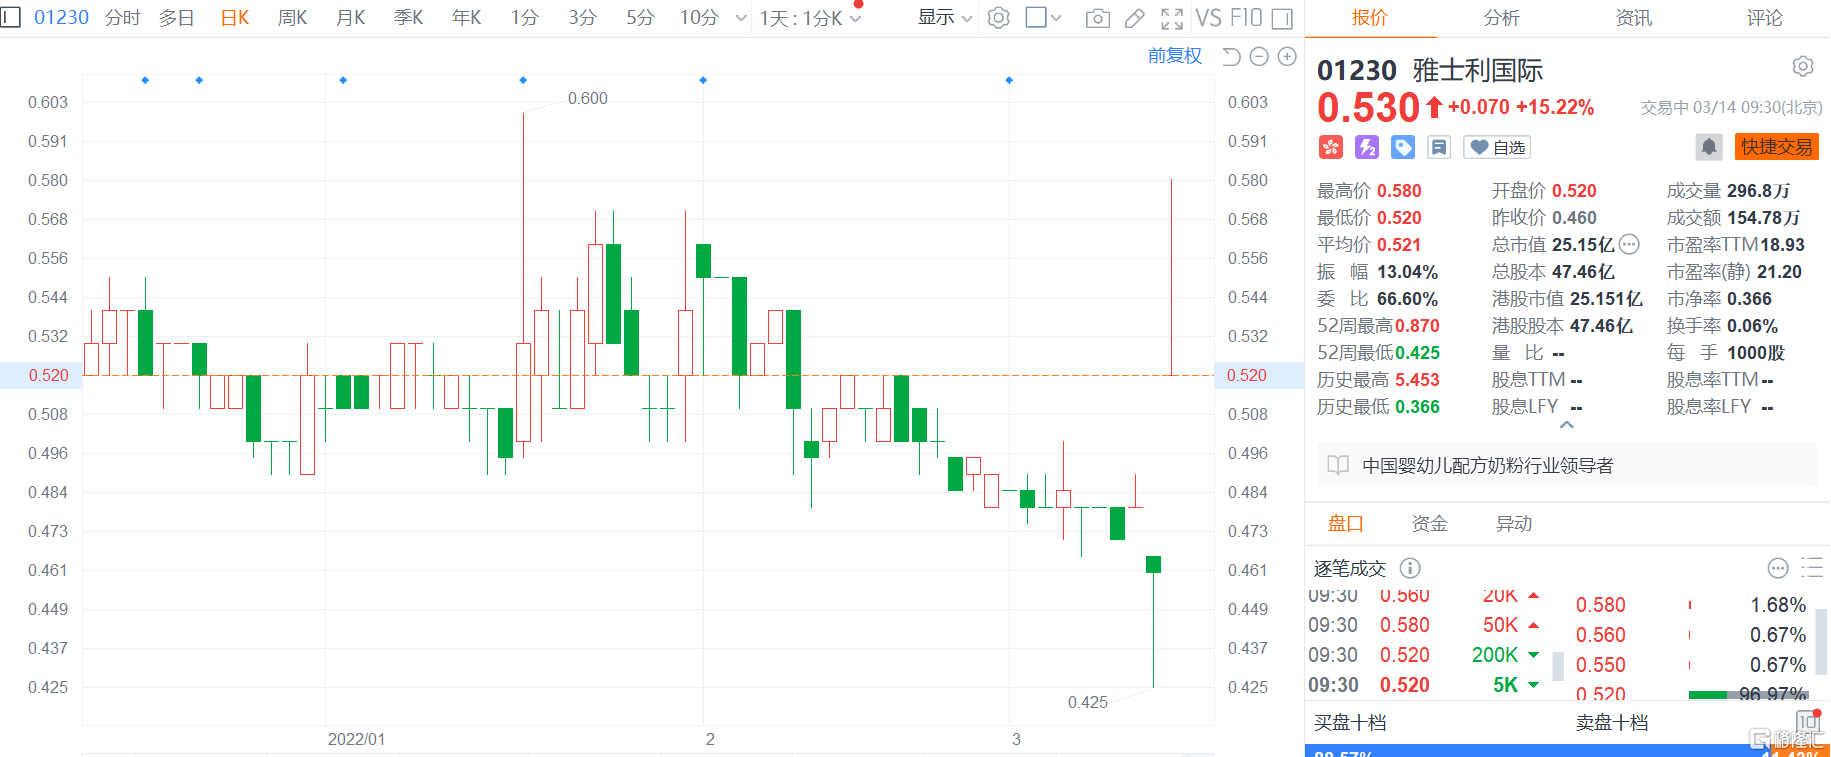The height and width of the screenshot is (757, 1831).
Task: Select 10分 chart interval
Action: (699, 18)
